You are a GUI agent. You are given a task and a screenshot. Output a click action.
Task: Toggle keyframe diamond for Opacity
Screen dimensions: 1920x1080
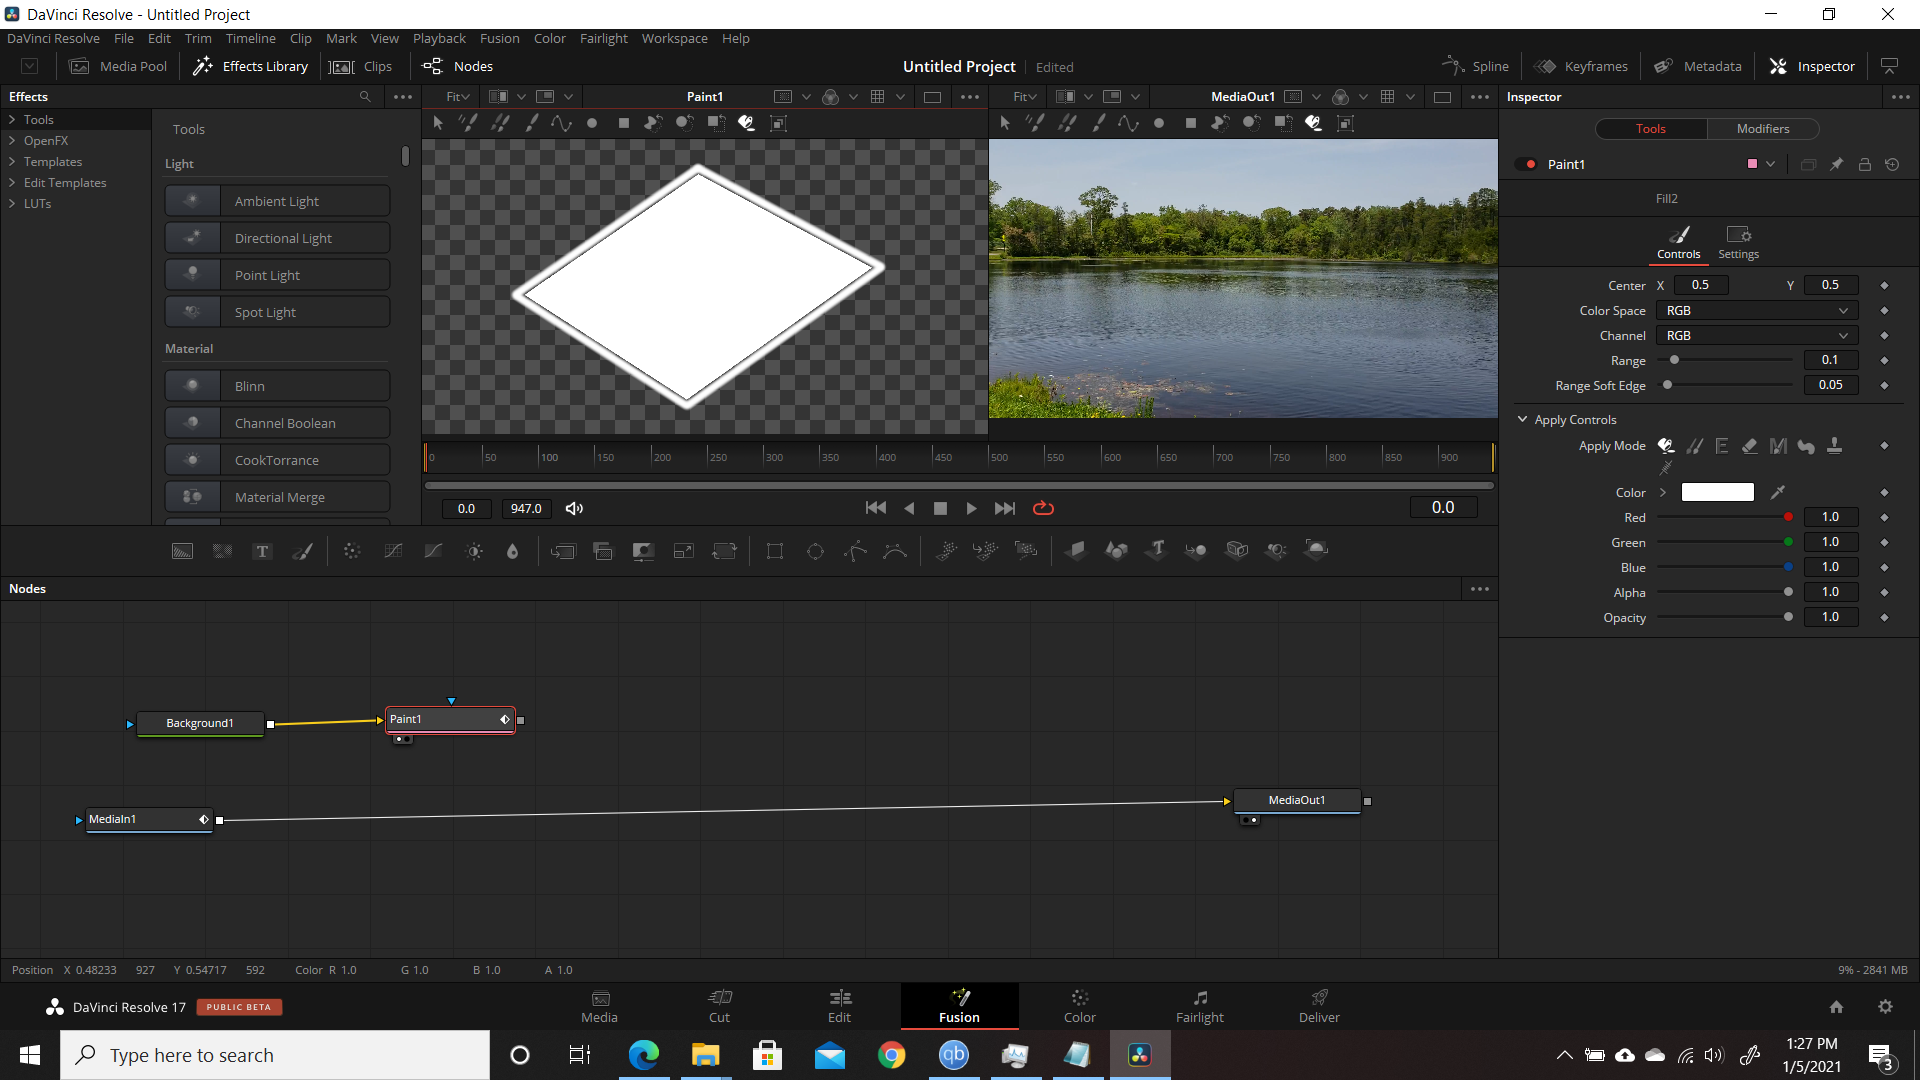click(1884, 618)
